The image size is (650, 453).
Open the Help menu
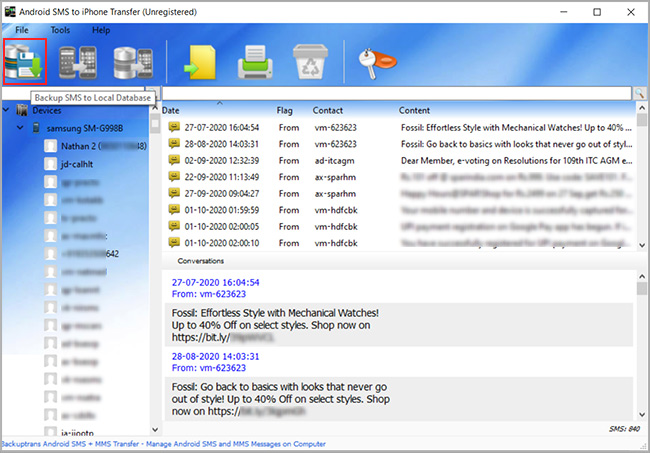point(101,30)
